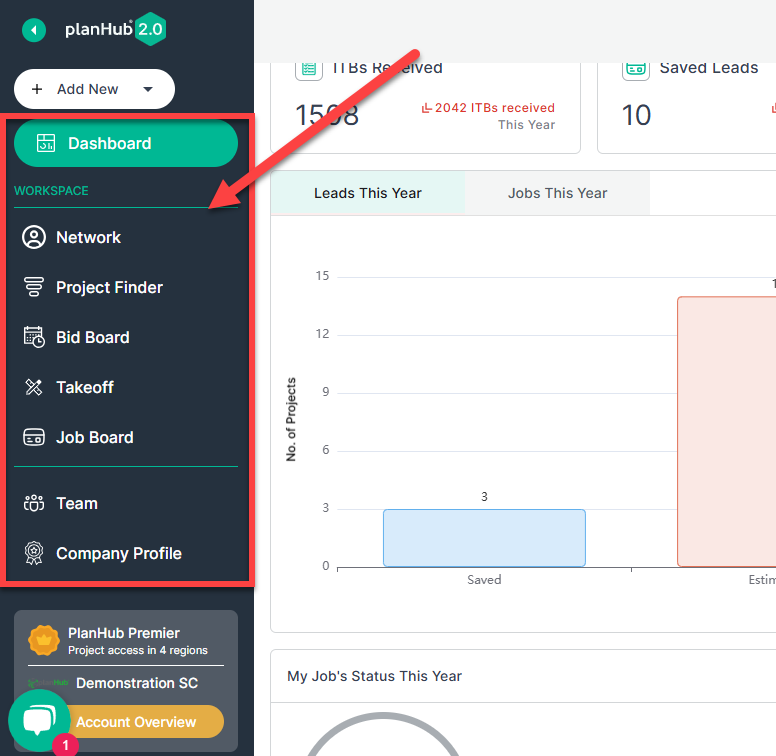Click the Job Board icon

34,437
